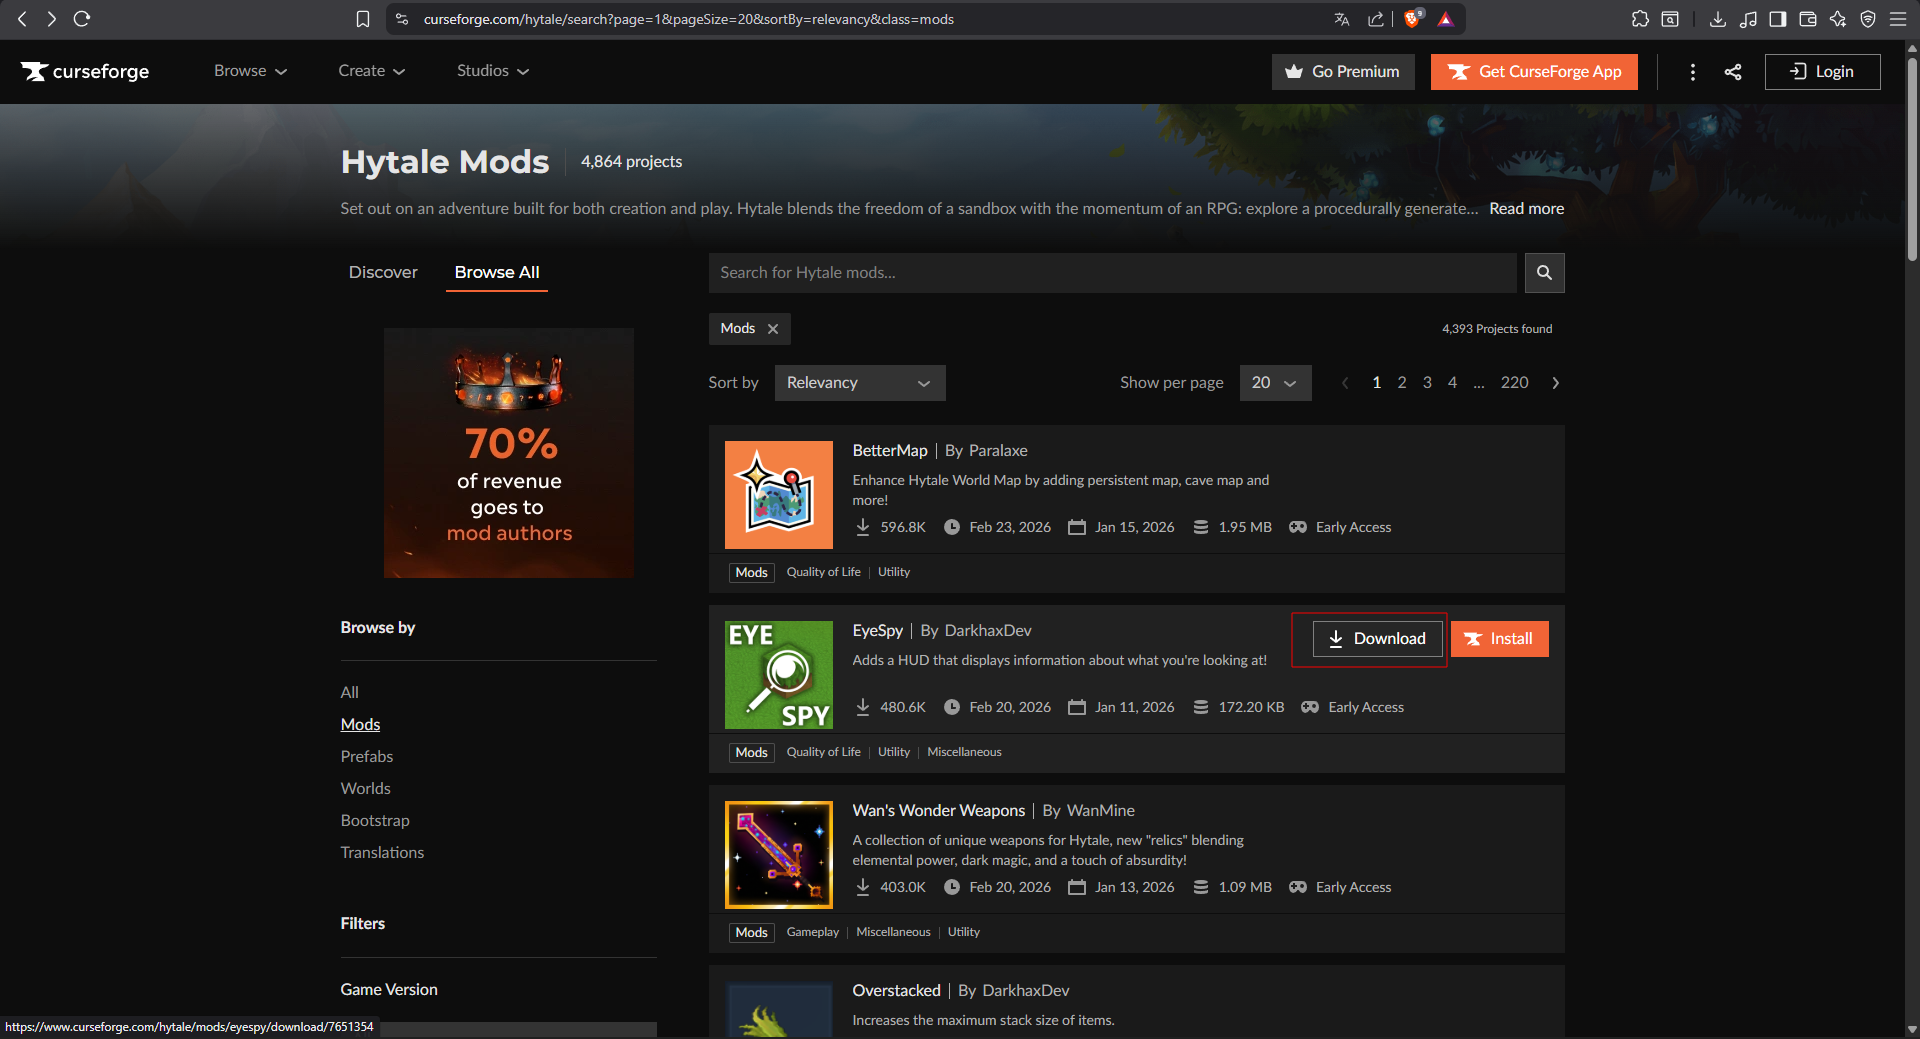Open BetterMap mod thumbnail

(x=779, y=495)
